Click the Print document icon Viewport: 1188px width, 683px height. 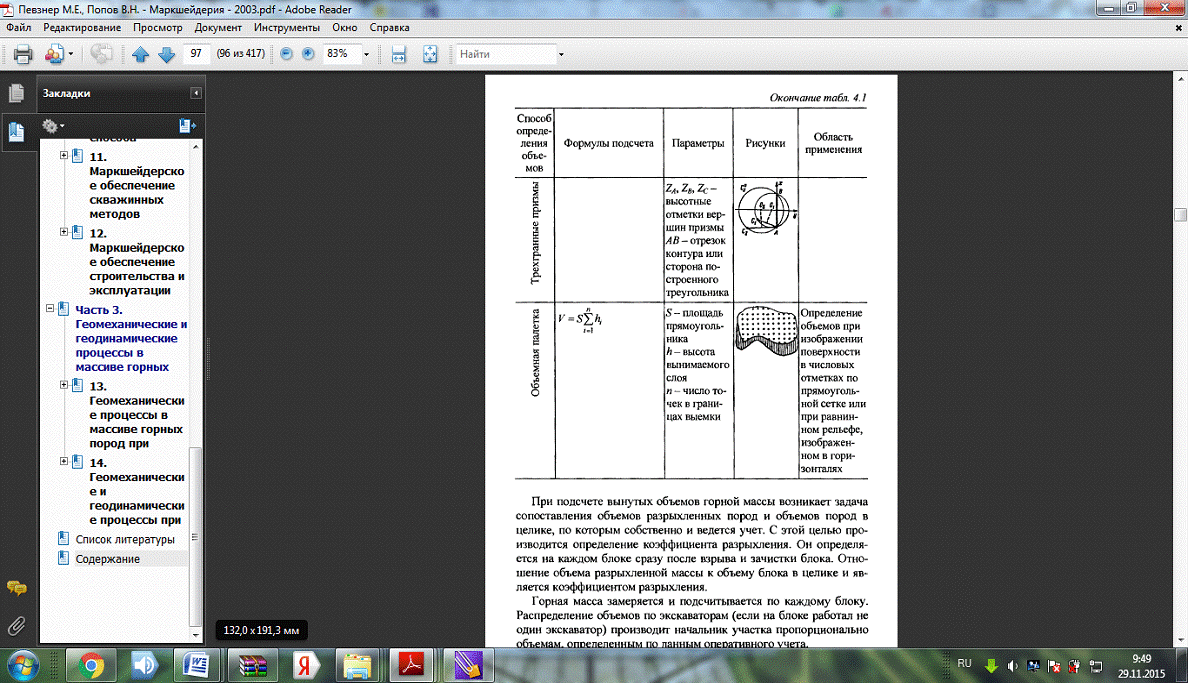[23, 54]
